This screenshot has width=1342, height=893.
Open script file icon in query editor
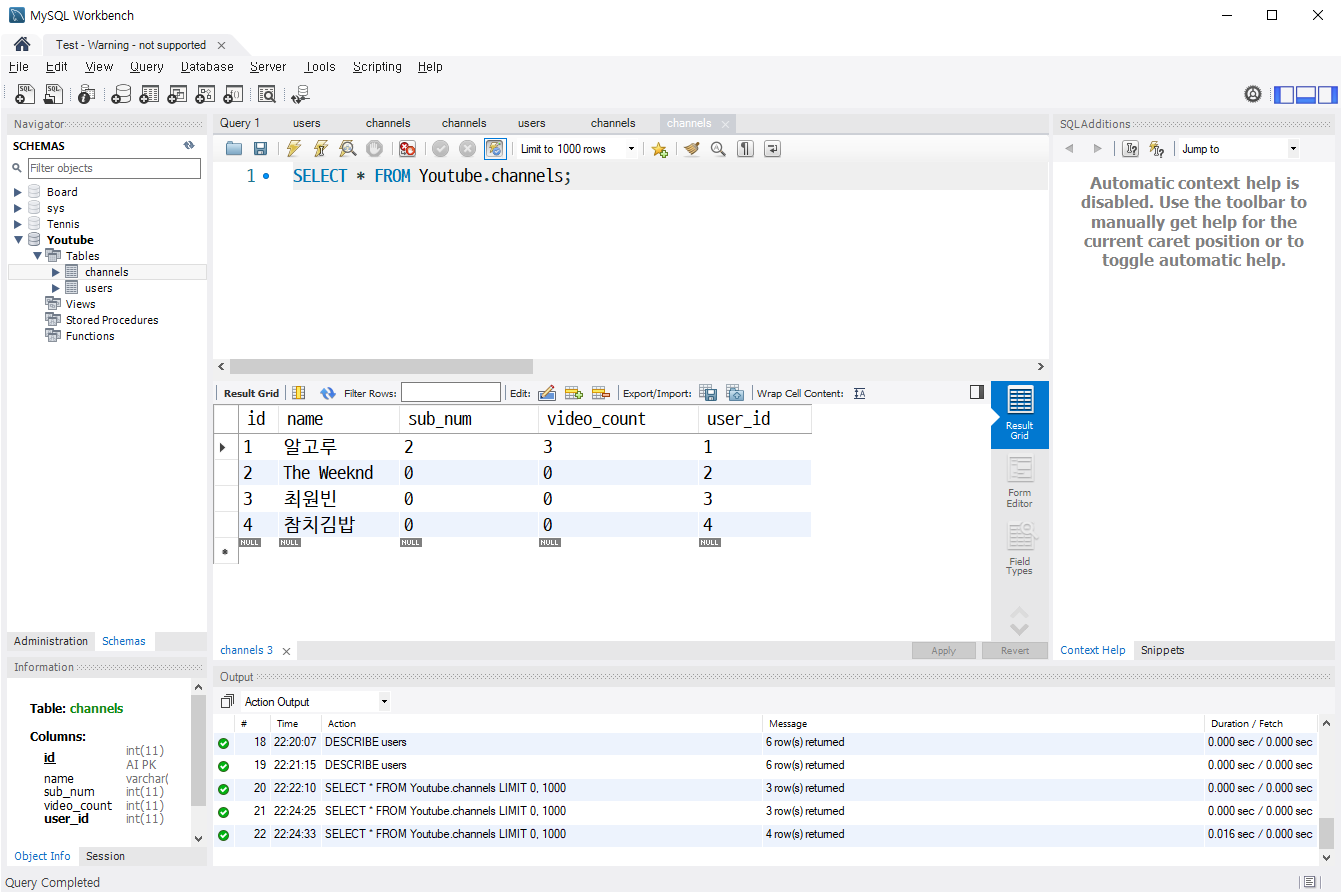pyautogui.click(x=234, y=149)
